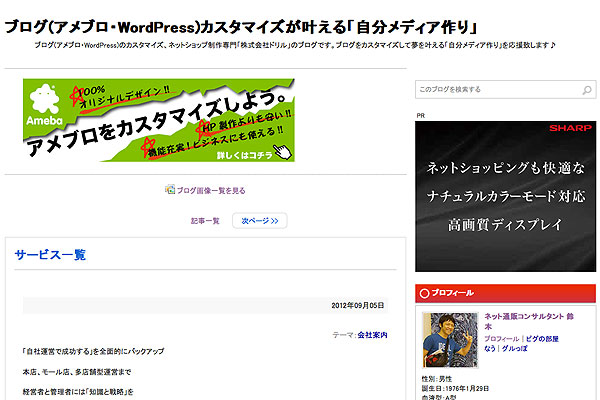The height and width of the screenshot is (400, 600).
Task: Click the 2012年09月05日 date text
Action: pos(357,305)
